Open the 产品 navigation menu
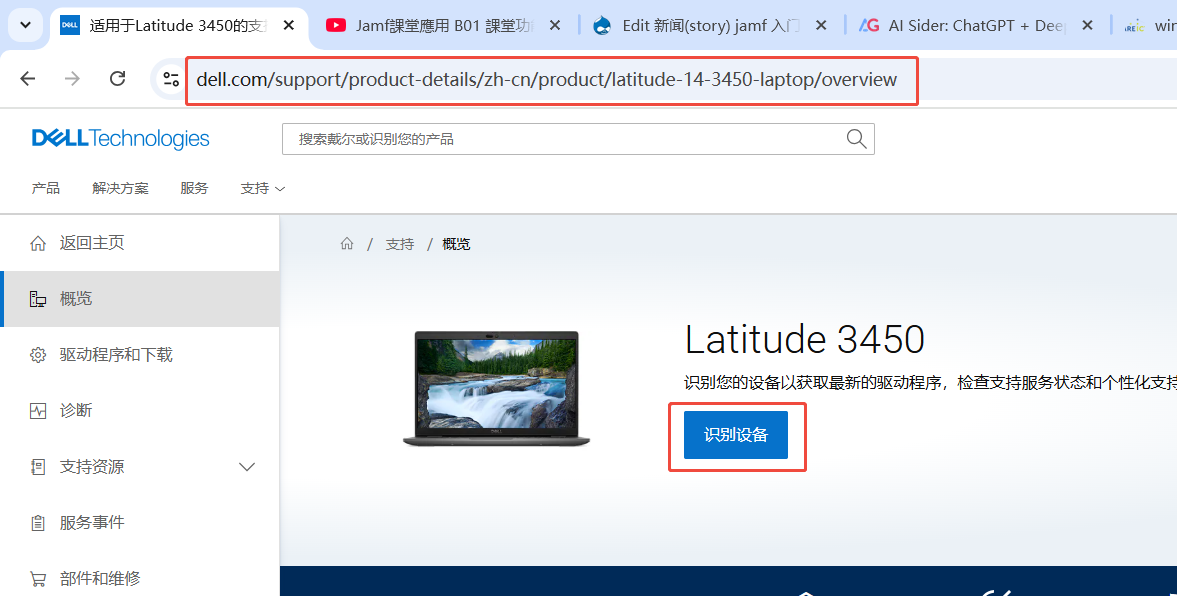The image size is (1177, 596). pyautogui.click(x=46, y=188)
